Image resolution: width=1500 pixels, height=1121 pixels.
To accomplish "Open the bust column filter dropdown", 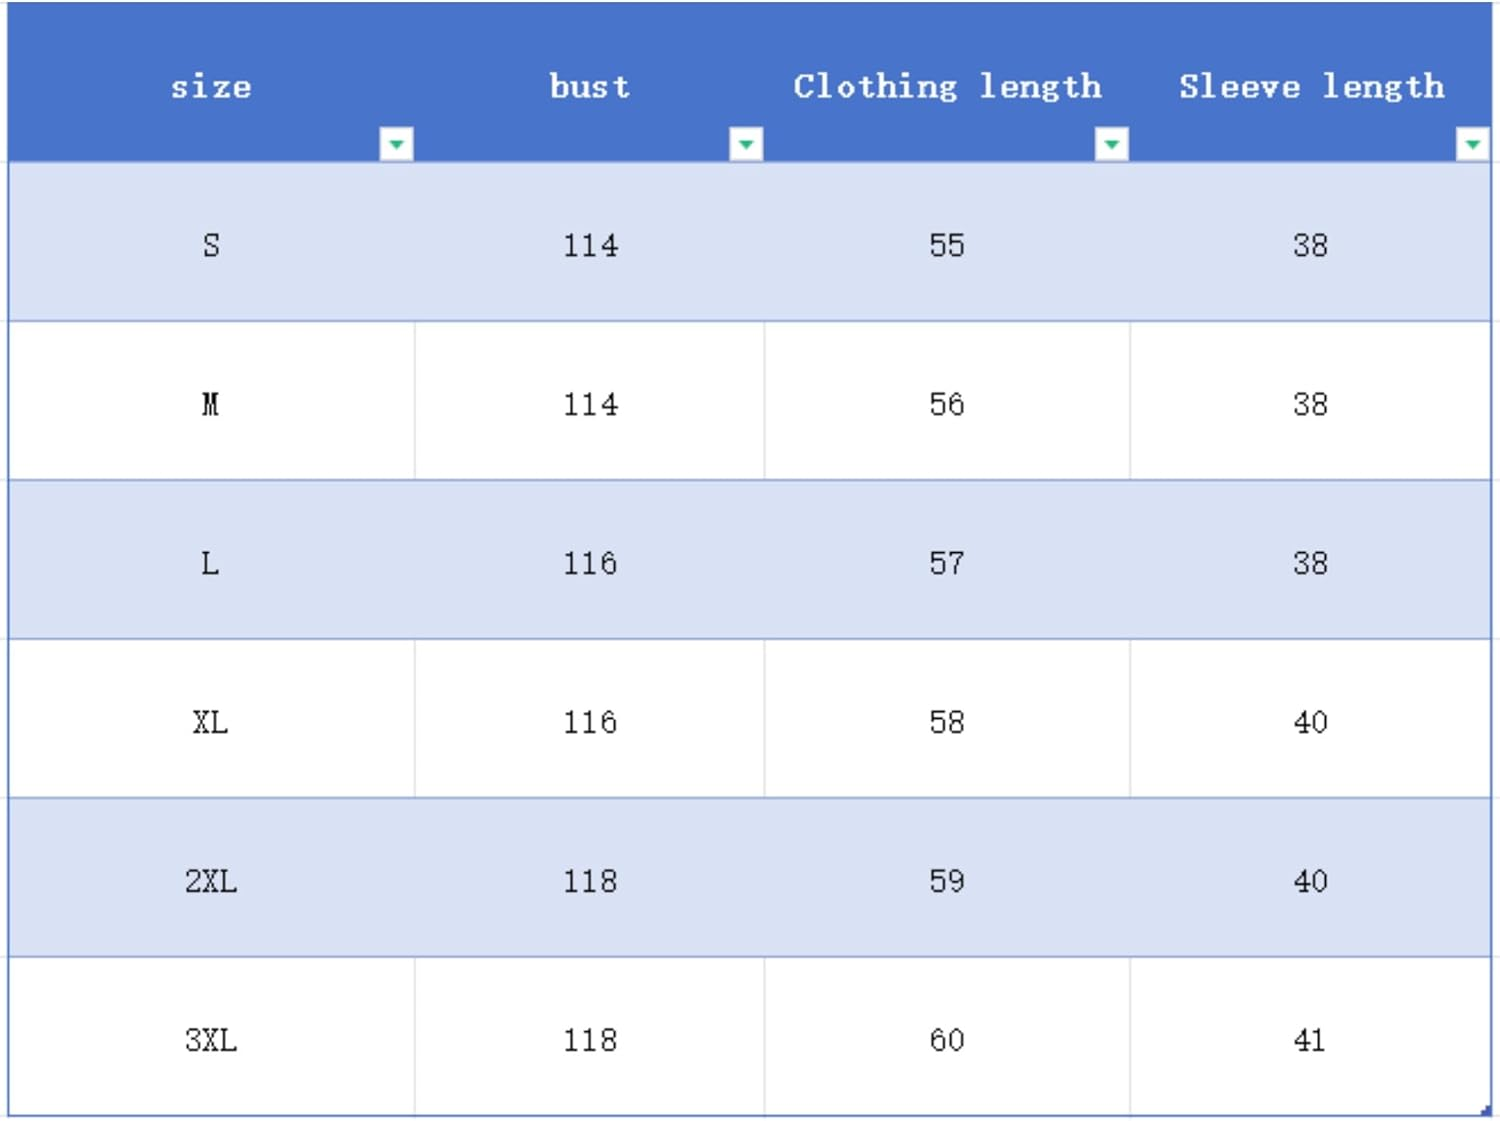I will (746, 144).
